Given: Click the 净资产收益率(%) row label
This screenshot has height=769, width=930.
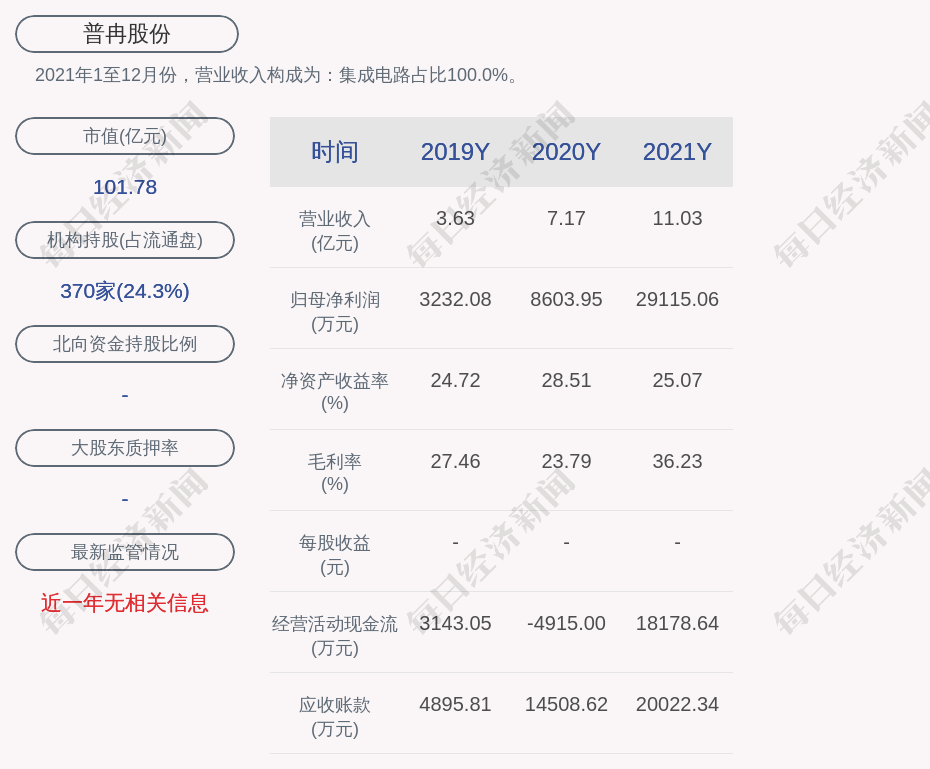Looking at the screenshot, I should [335, 392].
